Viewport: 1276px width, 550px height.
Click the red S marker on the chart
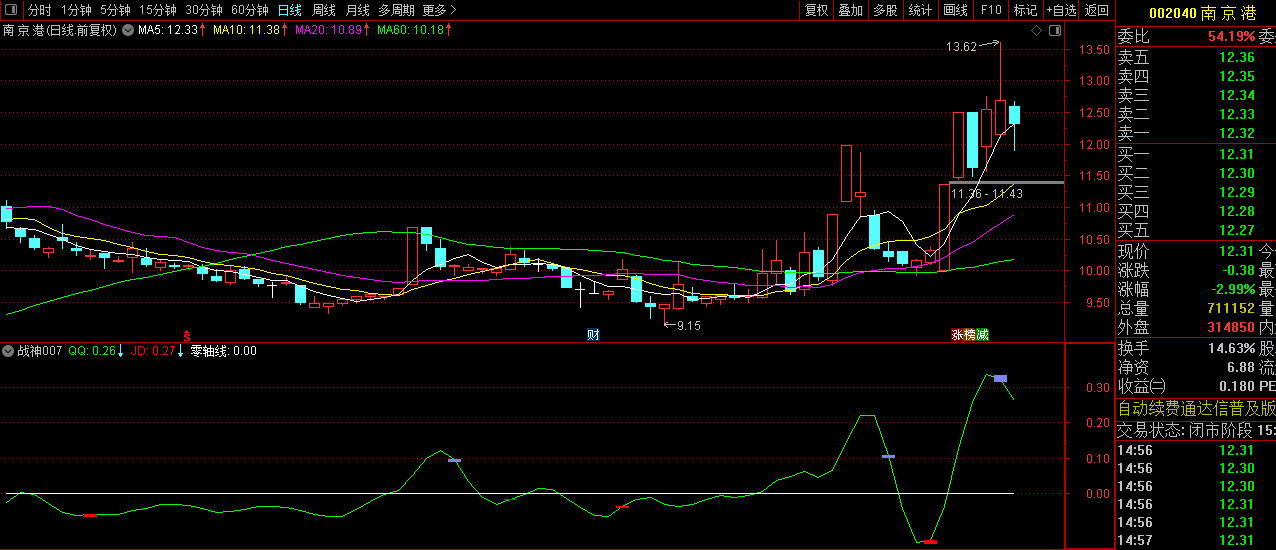[x=186, y=334]
